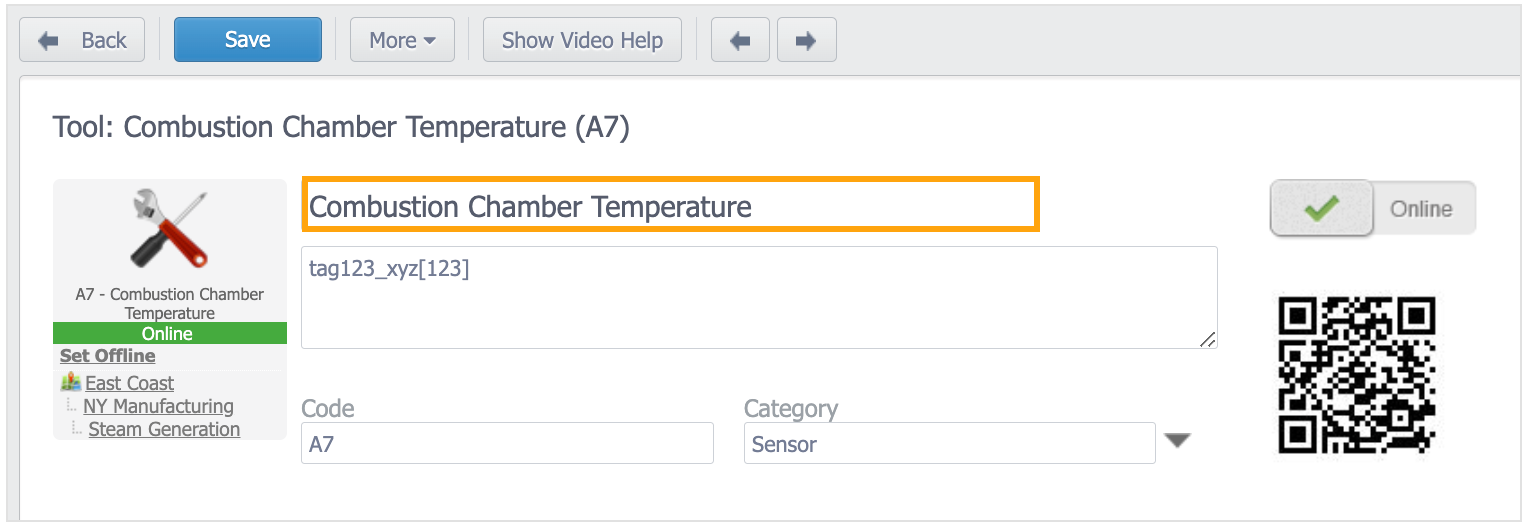This screenshot has height=528, width=1526.
Task: Select NY Manufacturing in the tree
Action: 158,406
